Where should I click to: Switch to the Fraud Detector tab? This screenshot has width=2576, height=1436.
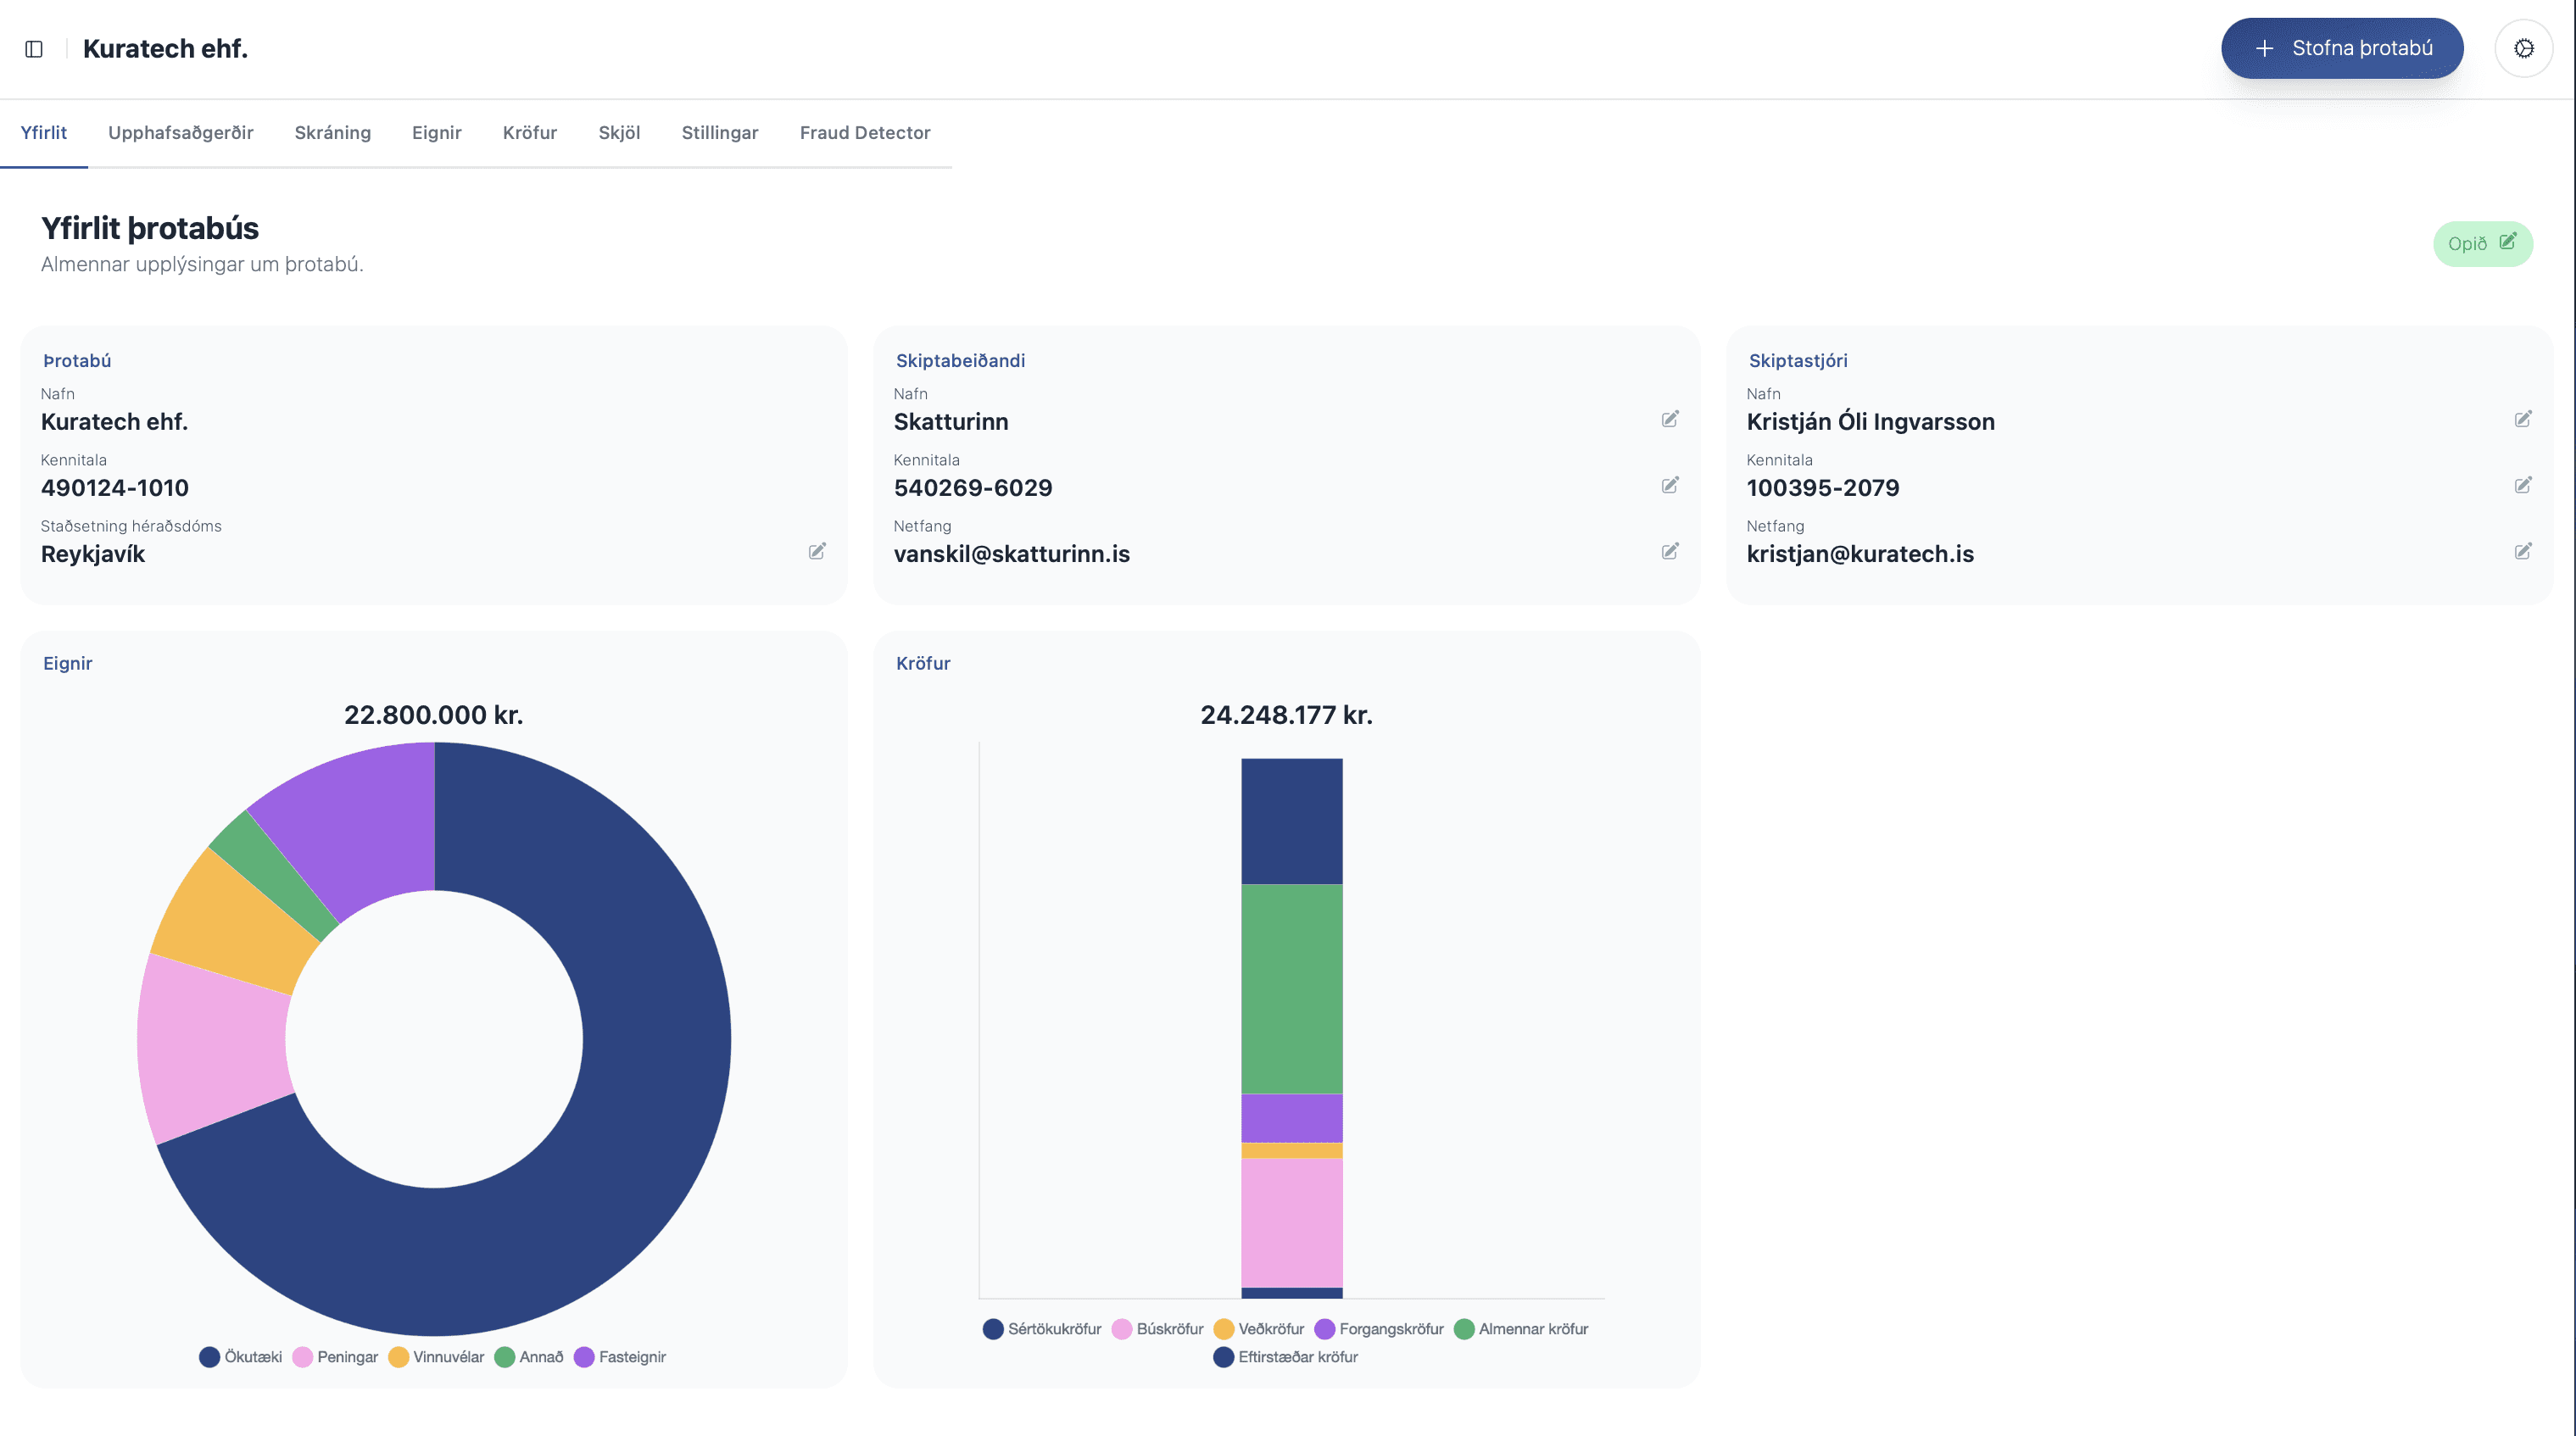click(864, 132)
